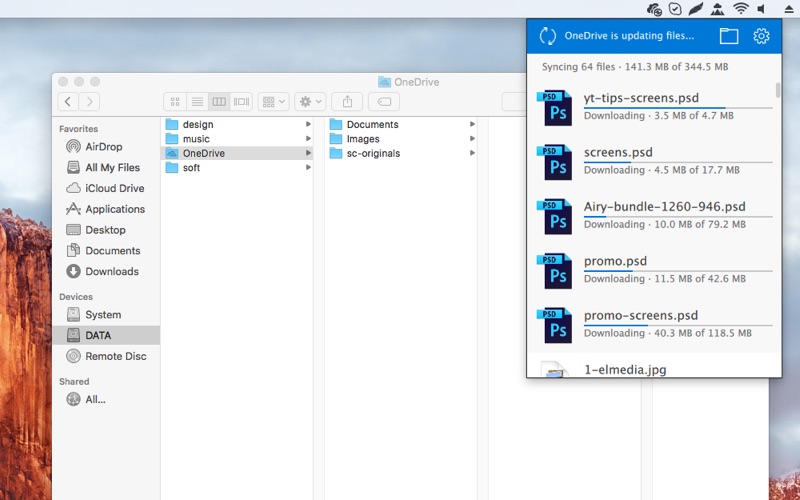Switch Finder to Cover Flow view
The width and height of the screenshot is (800, 500).
pos(241,102)
